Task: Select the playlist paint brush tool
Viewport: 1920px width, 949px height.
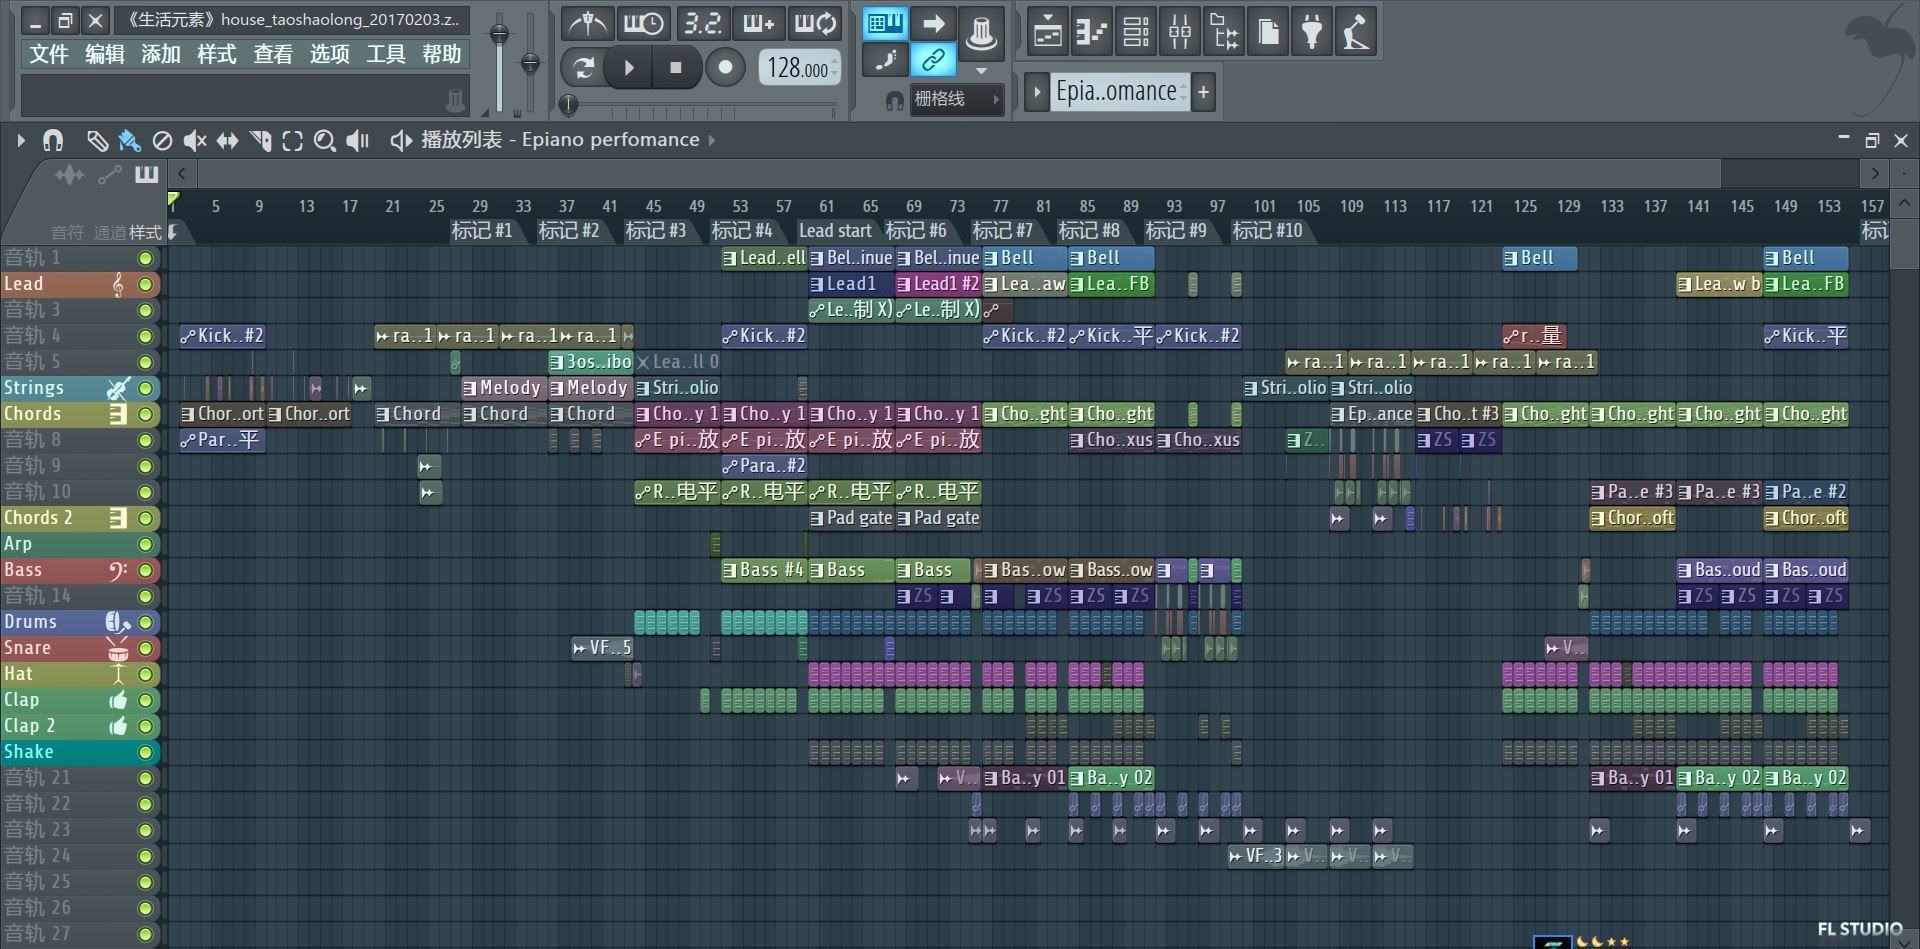Action: pyautogui.click(x=129, y=141)
